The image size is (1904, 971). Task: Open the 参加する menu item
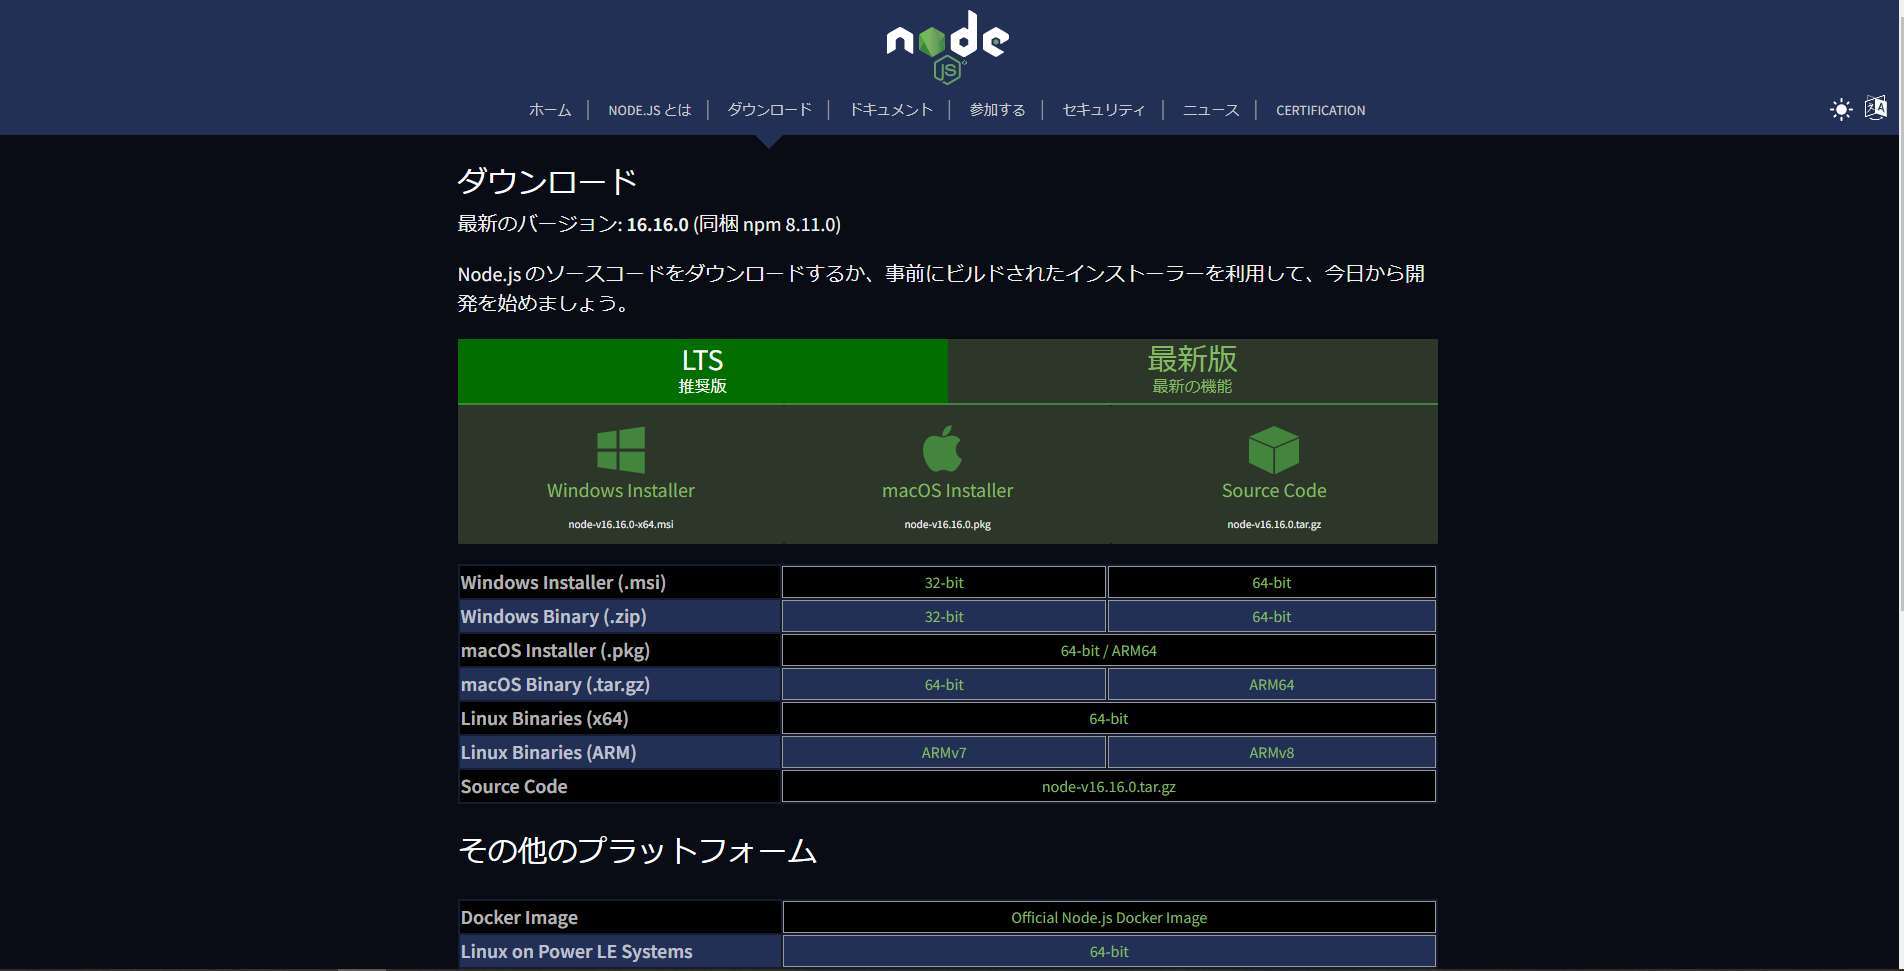(x=997, y=110)
